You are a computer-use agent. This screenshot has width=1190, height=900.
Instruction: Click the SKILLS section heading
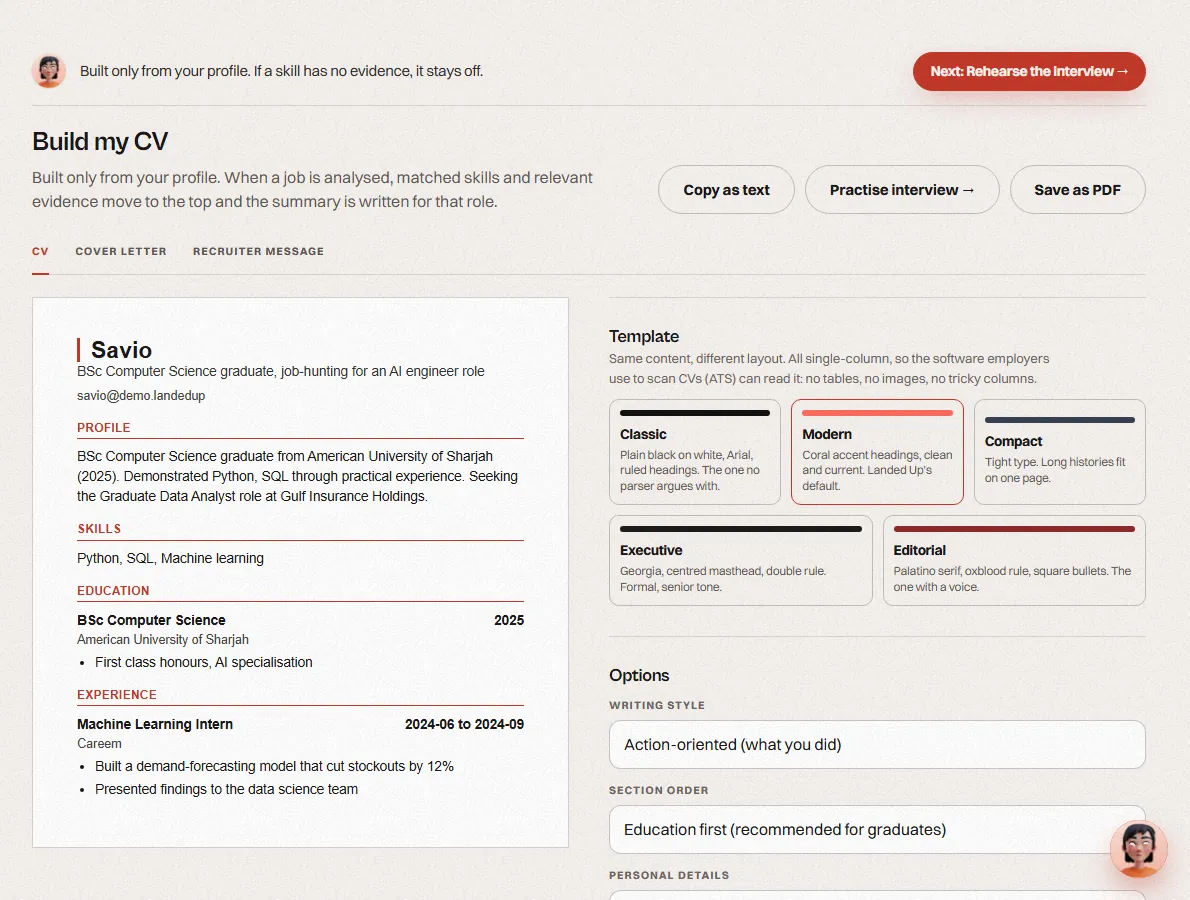[x=99, y=529]
